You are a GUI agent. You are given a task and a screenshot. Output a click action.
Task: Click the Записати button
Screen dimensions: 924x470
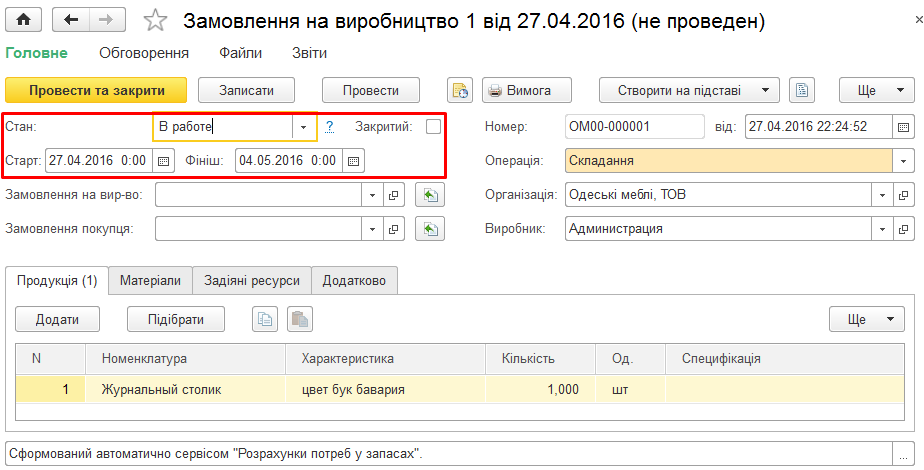click(x=246, y=91)
